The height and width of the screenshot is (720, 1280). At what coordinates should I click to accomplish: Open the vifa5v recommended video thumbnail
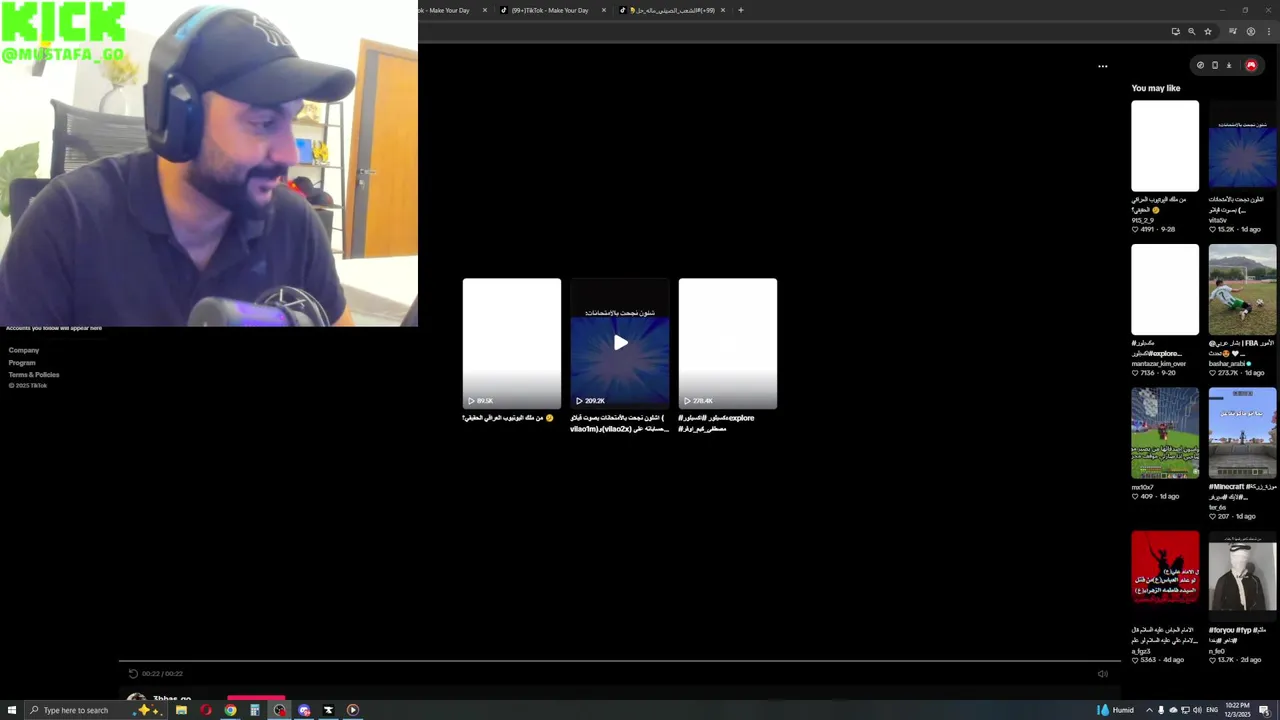click(1242, 146)
